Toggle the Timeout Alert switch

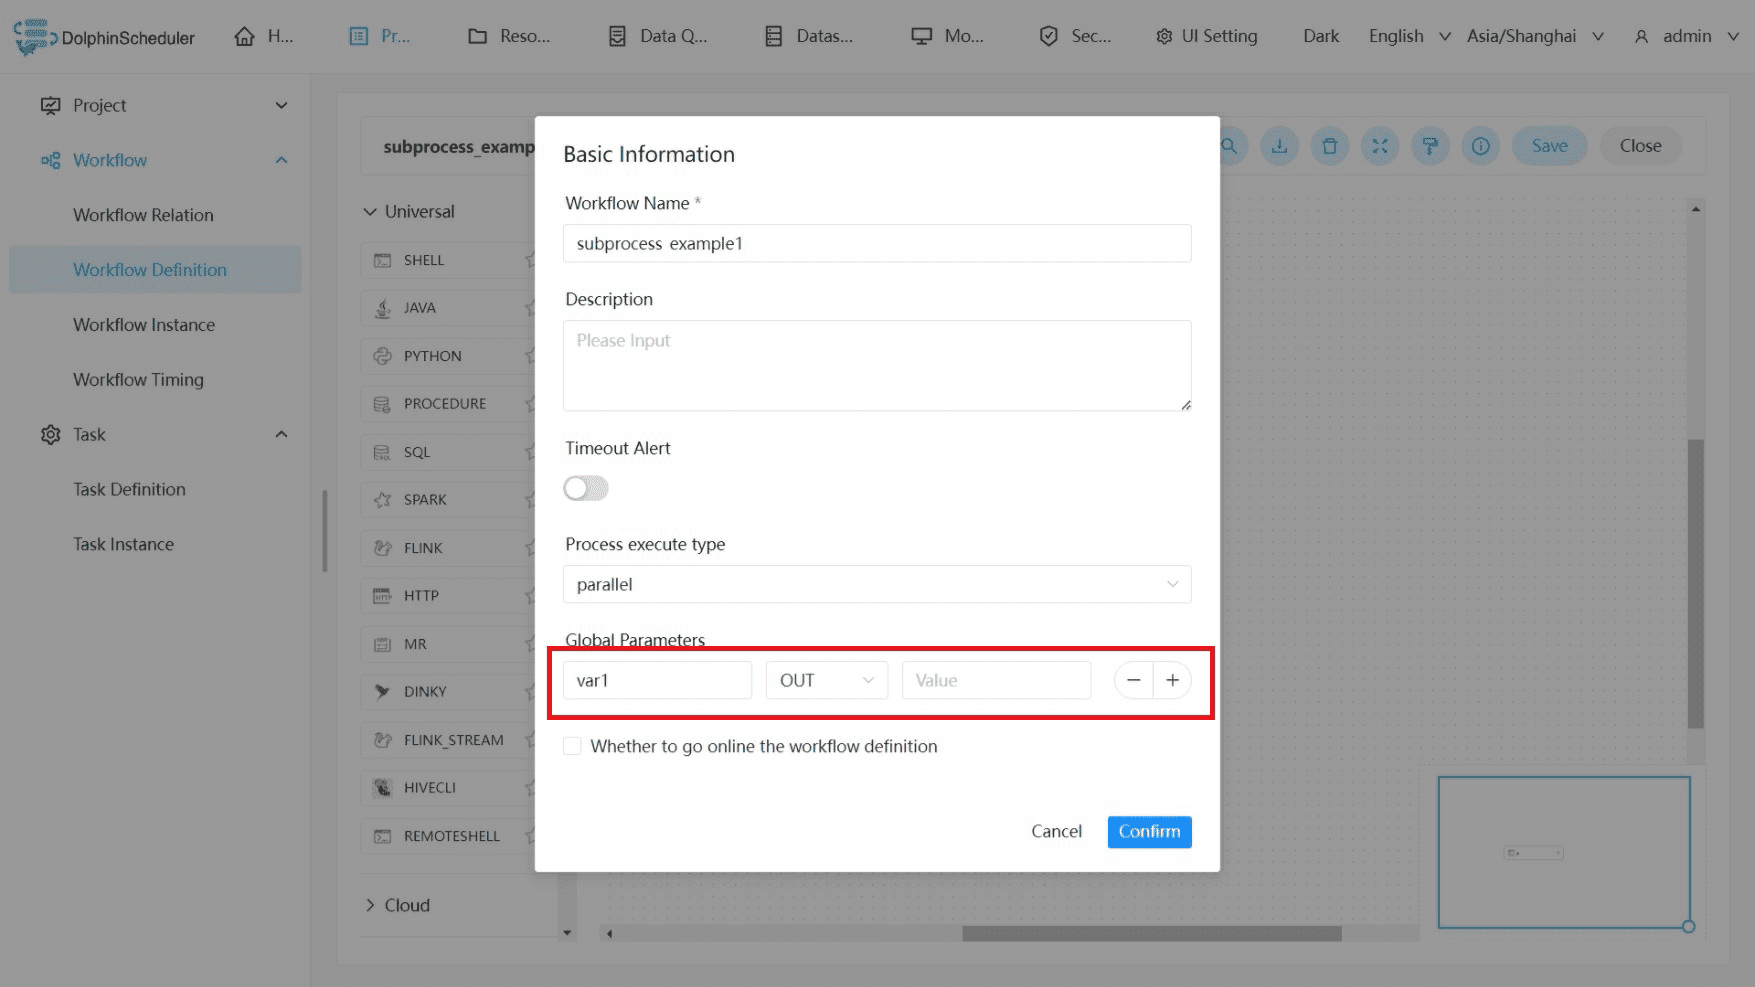[x=586, y=488]
